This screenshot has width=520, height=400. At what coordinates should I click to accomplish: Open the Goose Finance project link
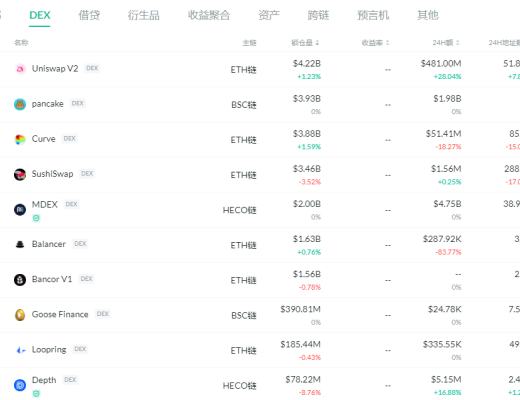[x=60, y=314]
